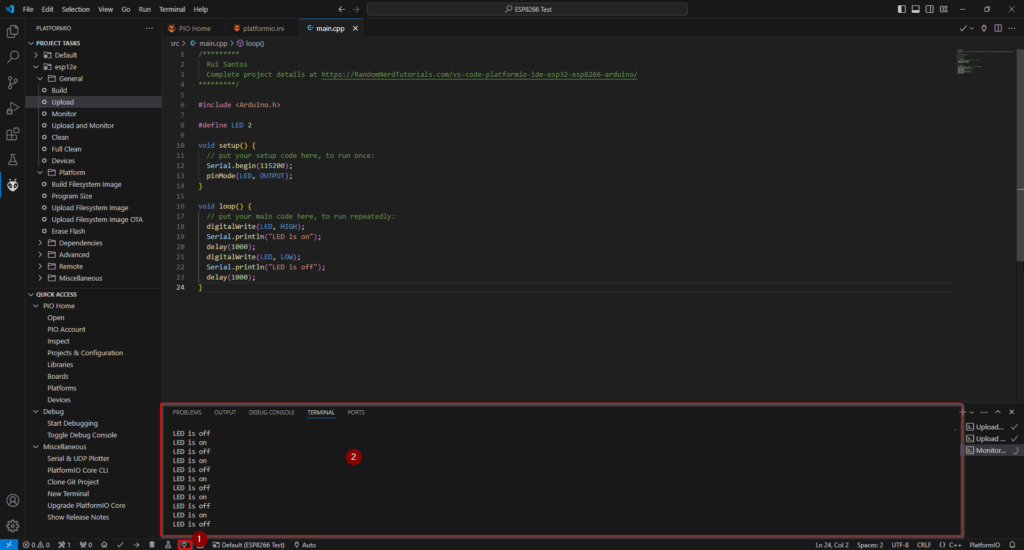
Task: Collapse the Platform task folder
Action: [x=40, y=172]
